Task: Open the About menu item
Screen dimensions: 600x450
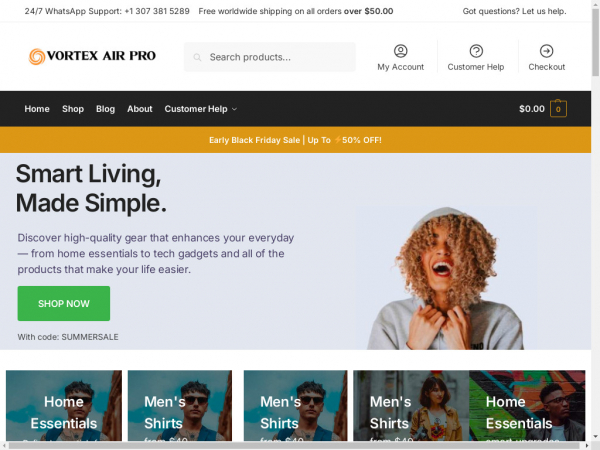Action: [x=140, y=109]
